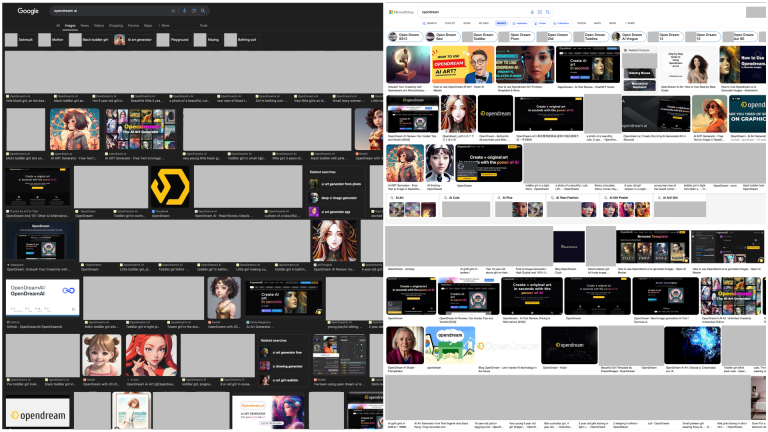This screenshot has width=768, height=432.
Task: Click the Google logo
Action: [x=28, y=10]
